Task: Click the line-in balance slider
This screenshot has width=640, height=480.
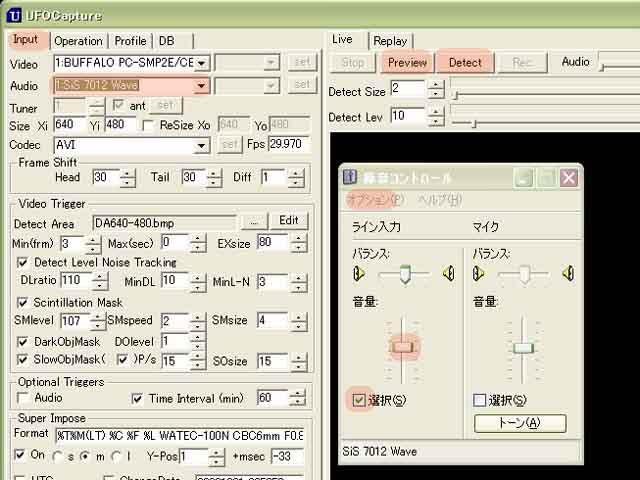Action: tap(405, 273)
